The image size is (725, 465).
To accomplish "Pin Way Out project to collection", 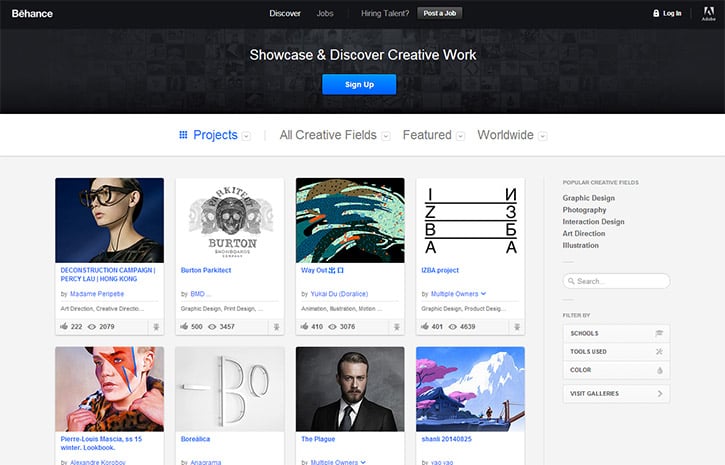I will pos(397,327).
